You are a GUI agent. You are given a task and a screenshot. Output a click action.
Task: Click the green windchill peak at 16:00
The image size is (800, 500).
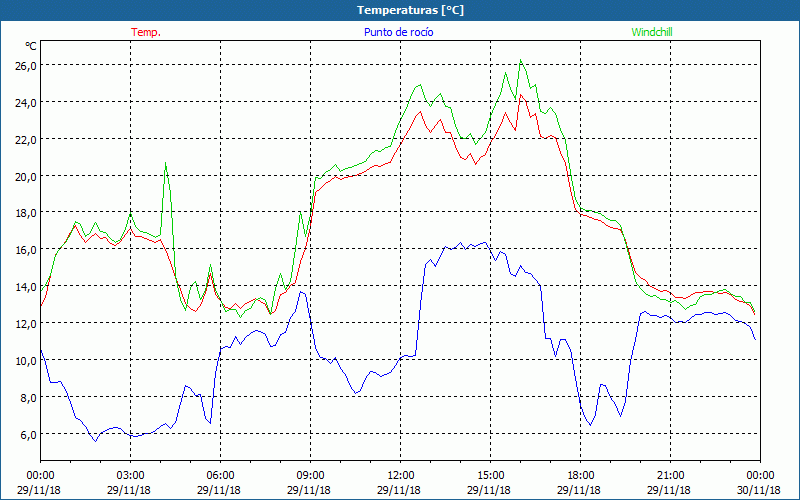tap(520, 60)
